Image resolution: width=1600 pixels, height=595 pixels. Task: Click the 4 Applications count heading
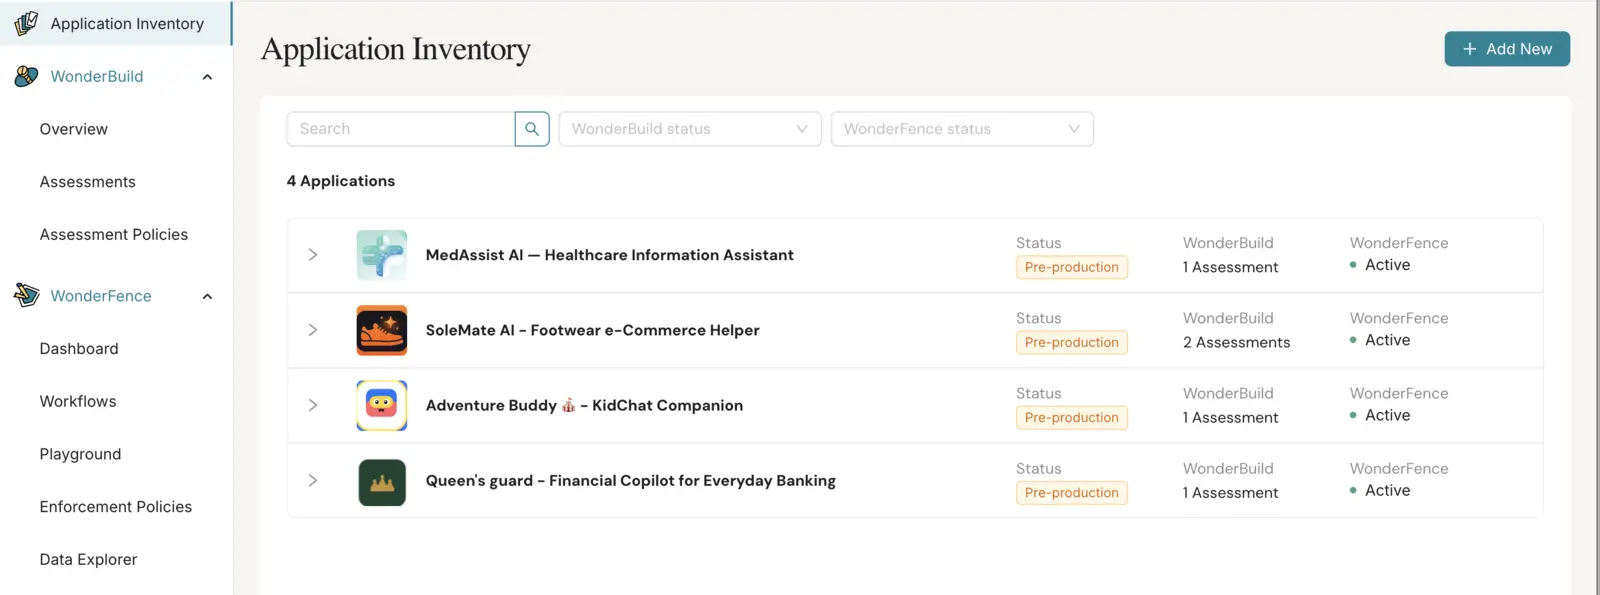[x=341, y=181]
